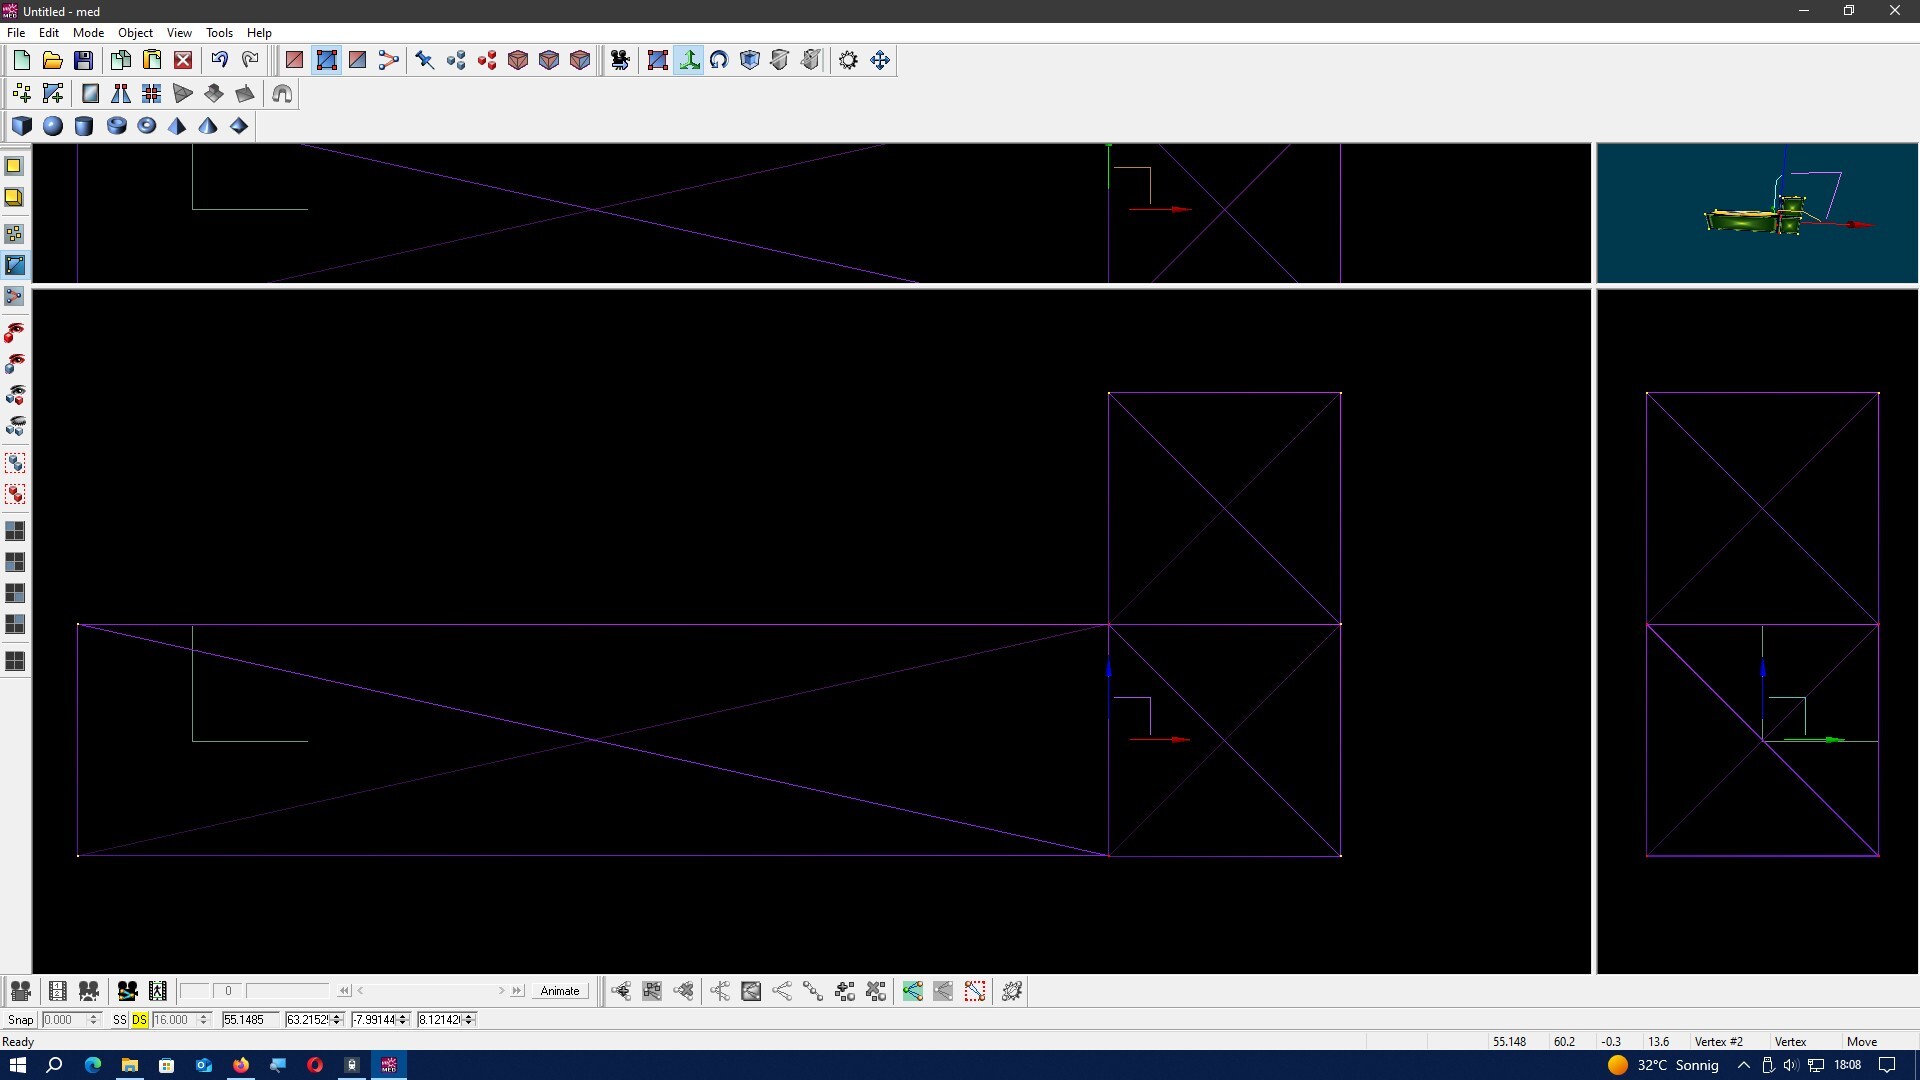This screenshot has width=1920, height=1080.
Task: Select the torus primitive tool
Action: click(x=147, y=126)
